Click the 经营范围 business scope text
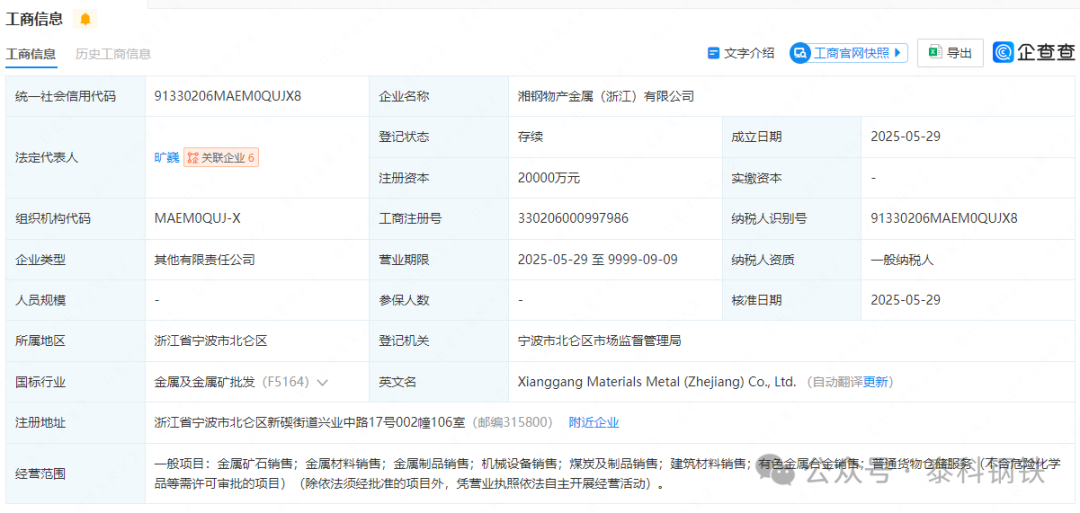Screen dimensions: 1080x513 pos(608,472)
